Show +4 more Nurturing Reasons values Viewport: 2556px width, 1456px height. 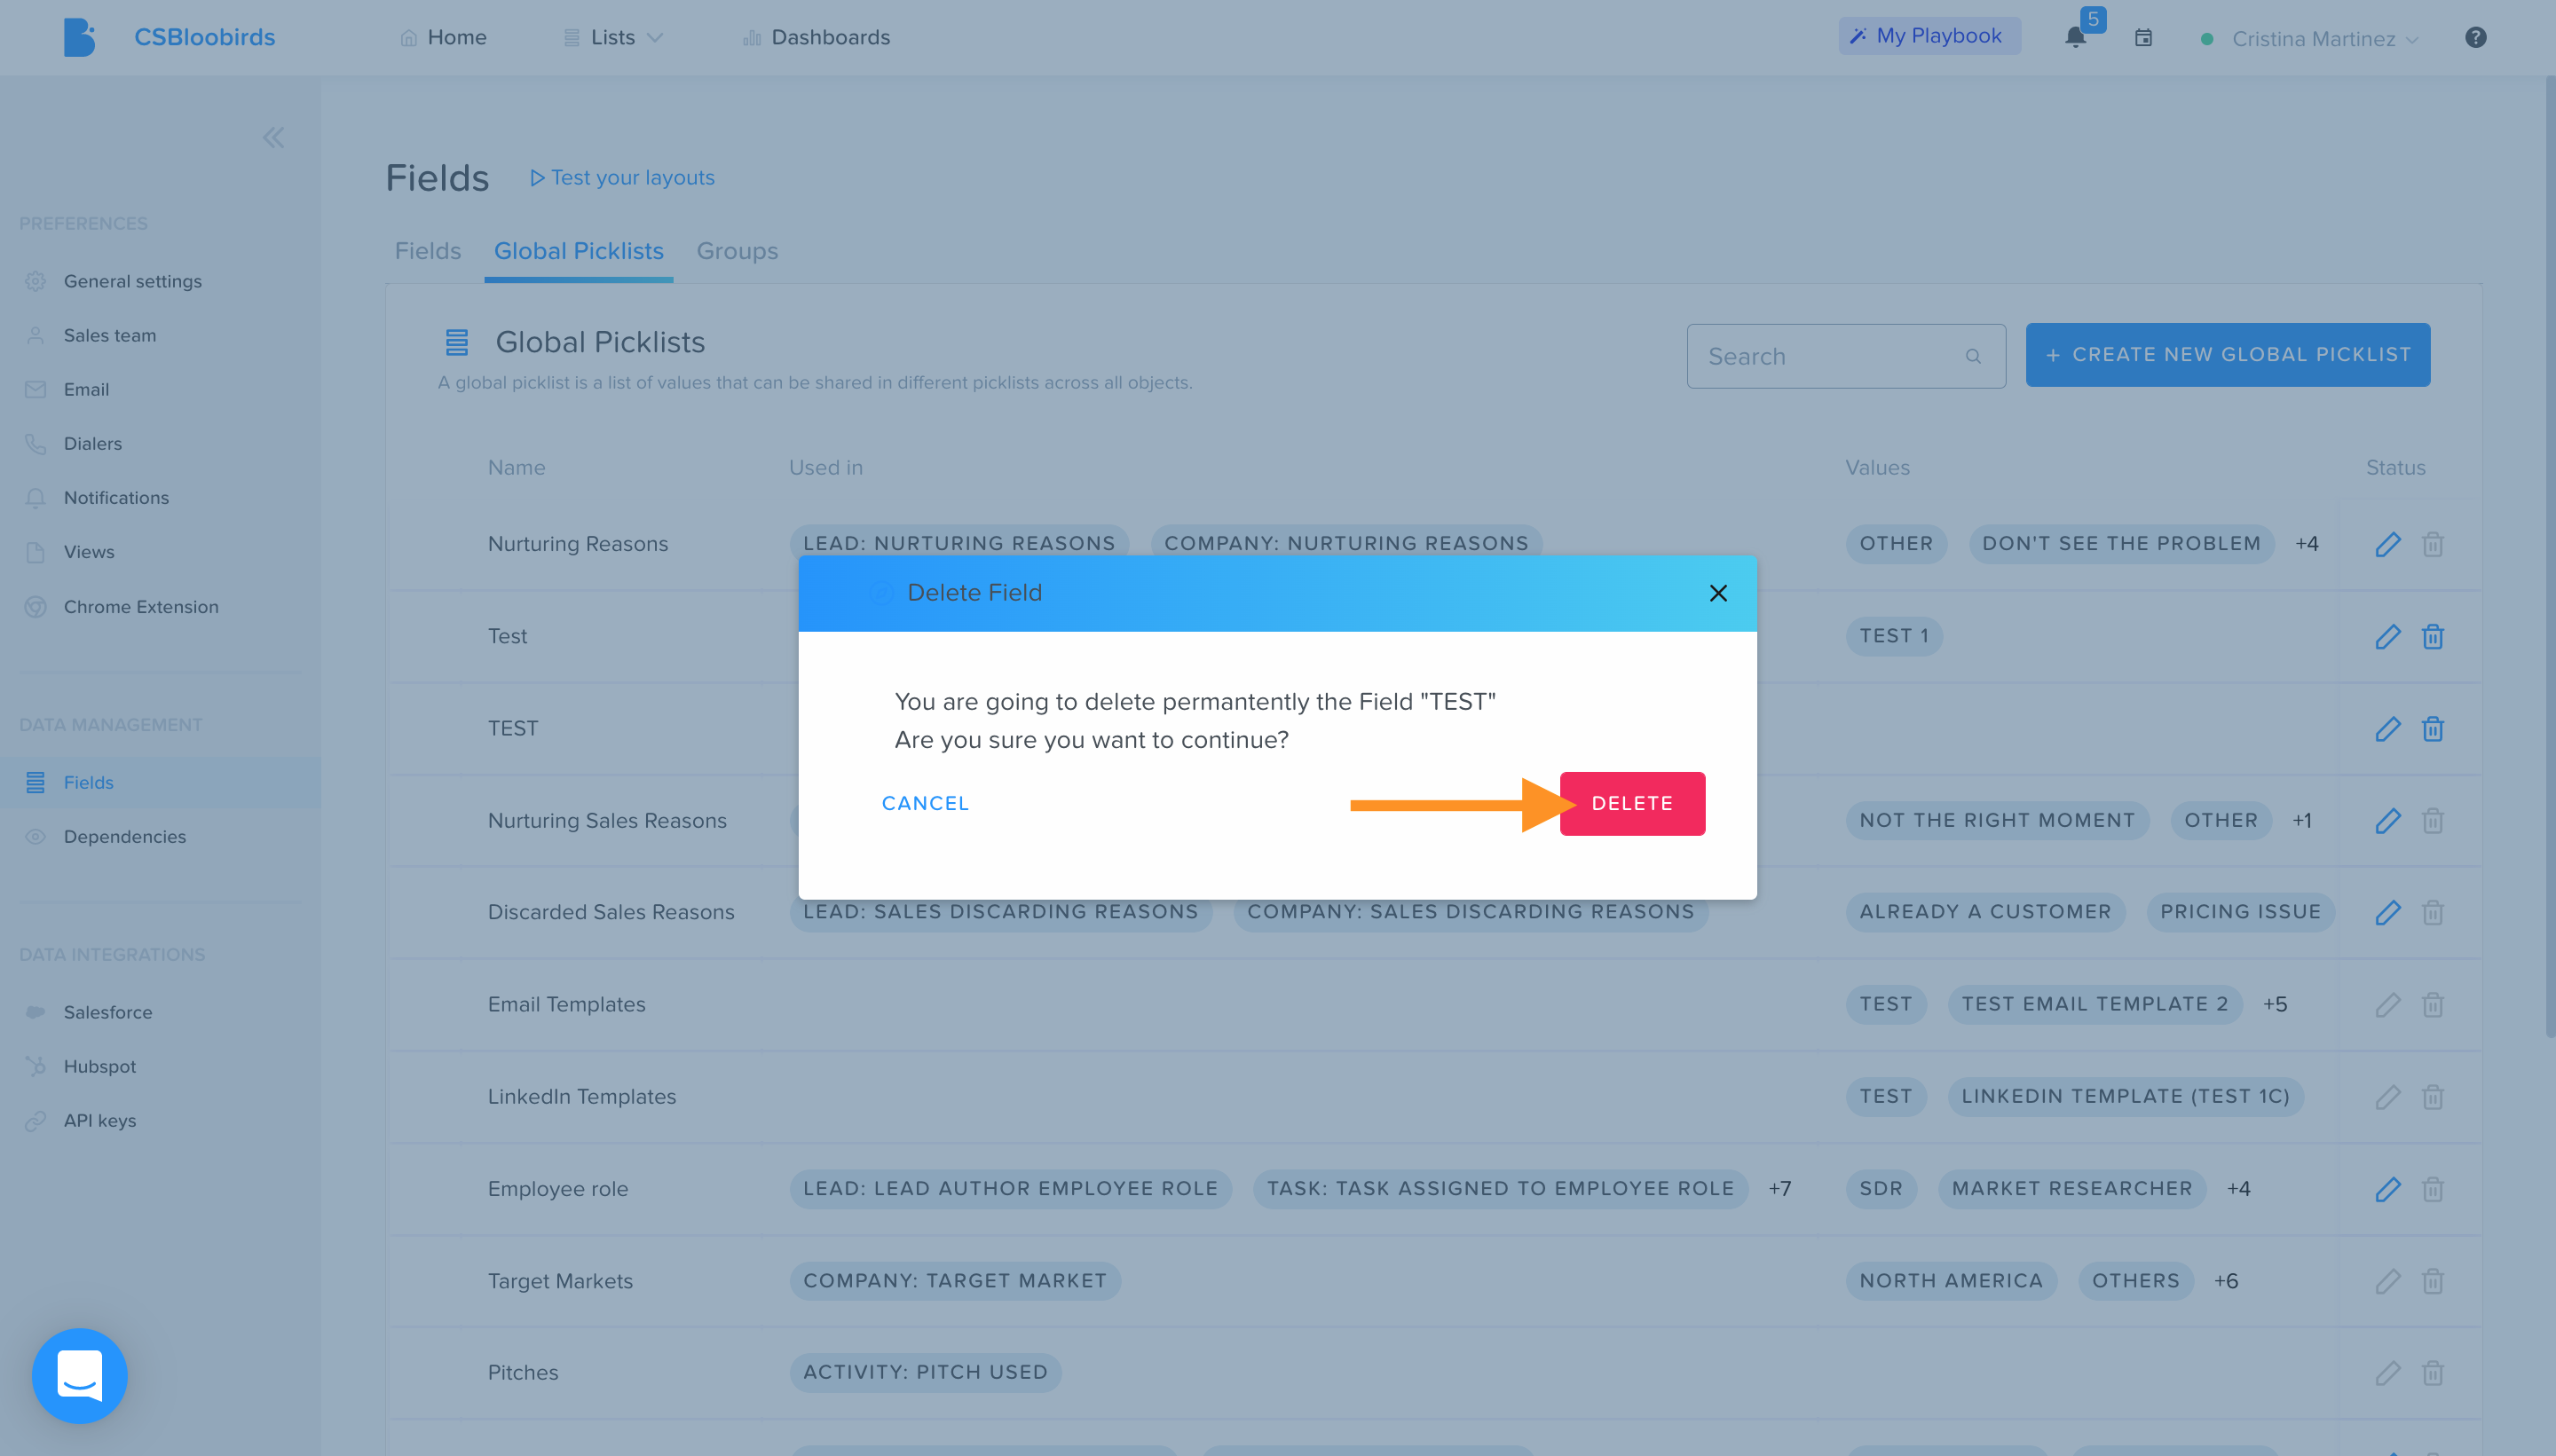(2306, 544)
